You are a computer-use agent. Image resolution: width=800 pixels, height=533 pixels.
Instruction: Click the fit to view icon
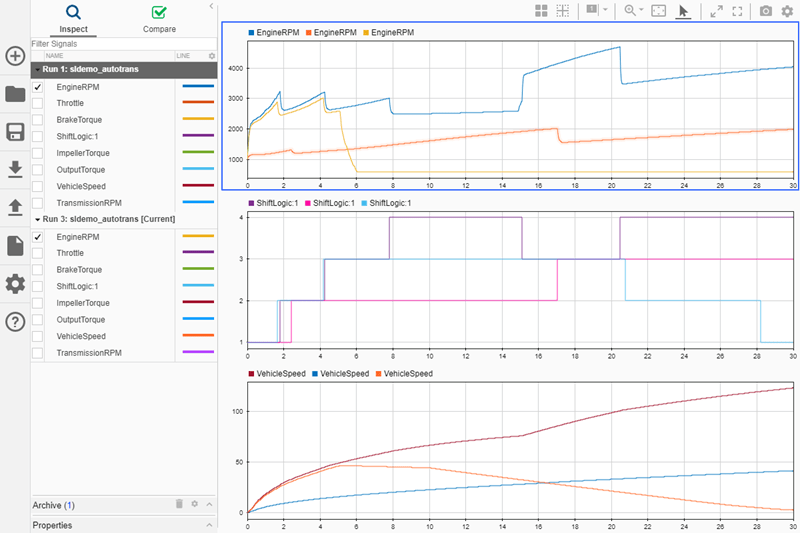pos(659,11)
